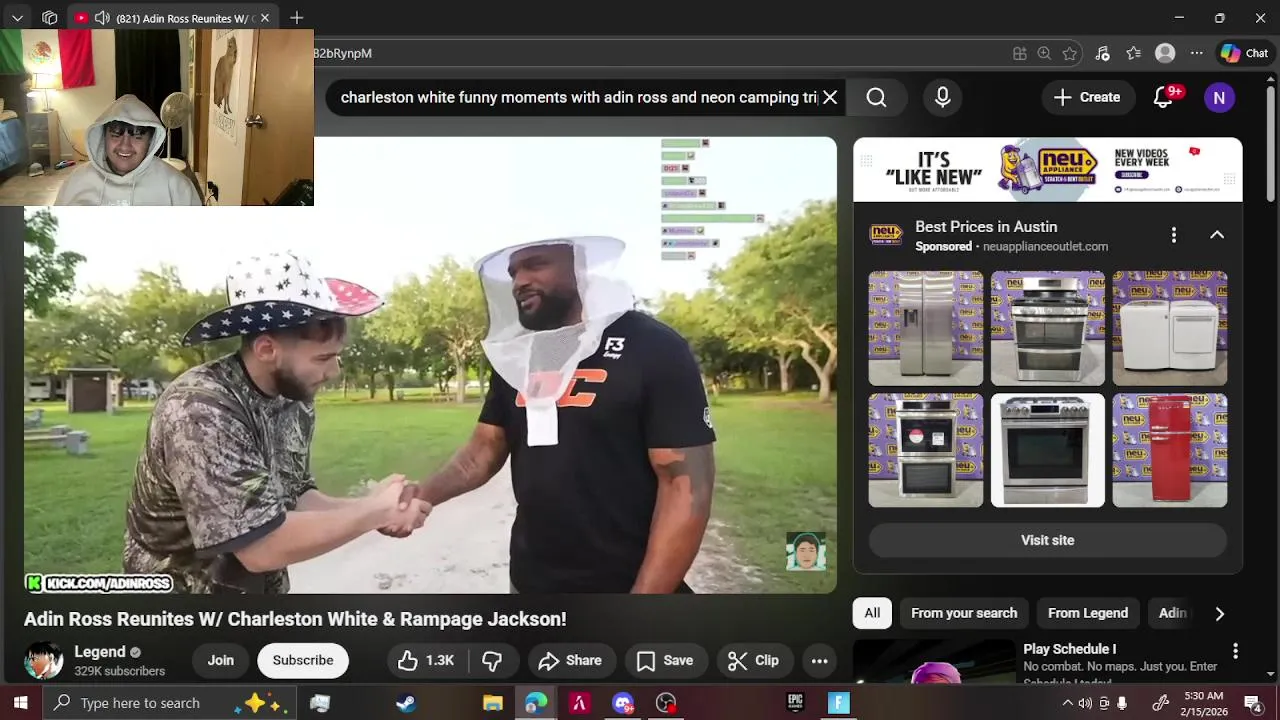Open a new browser tab
The height and width of the screenshot is (720, 1280).
(296, 18)
